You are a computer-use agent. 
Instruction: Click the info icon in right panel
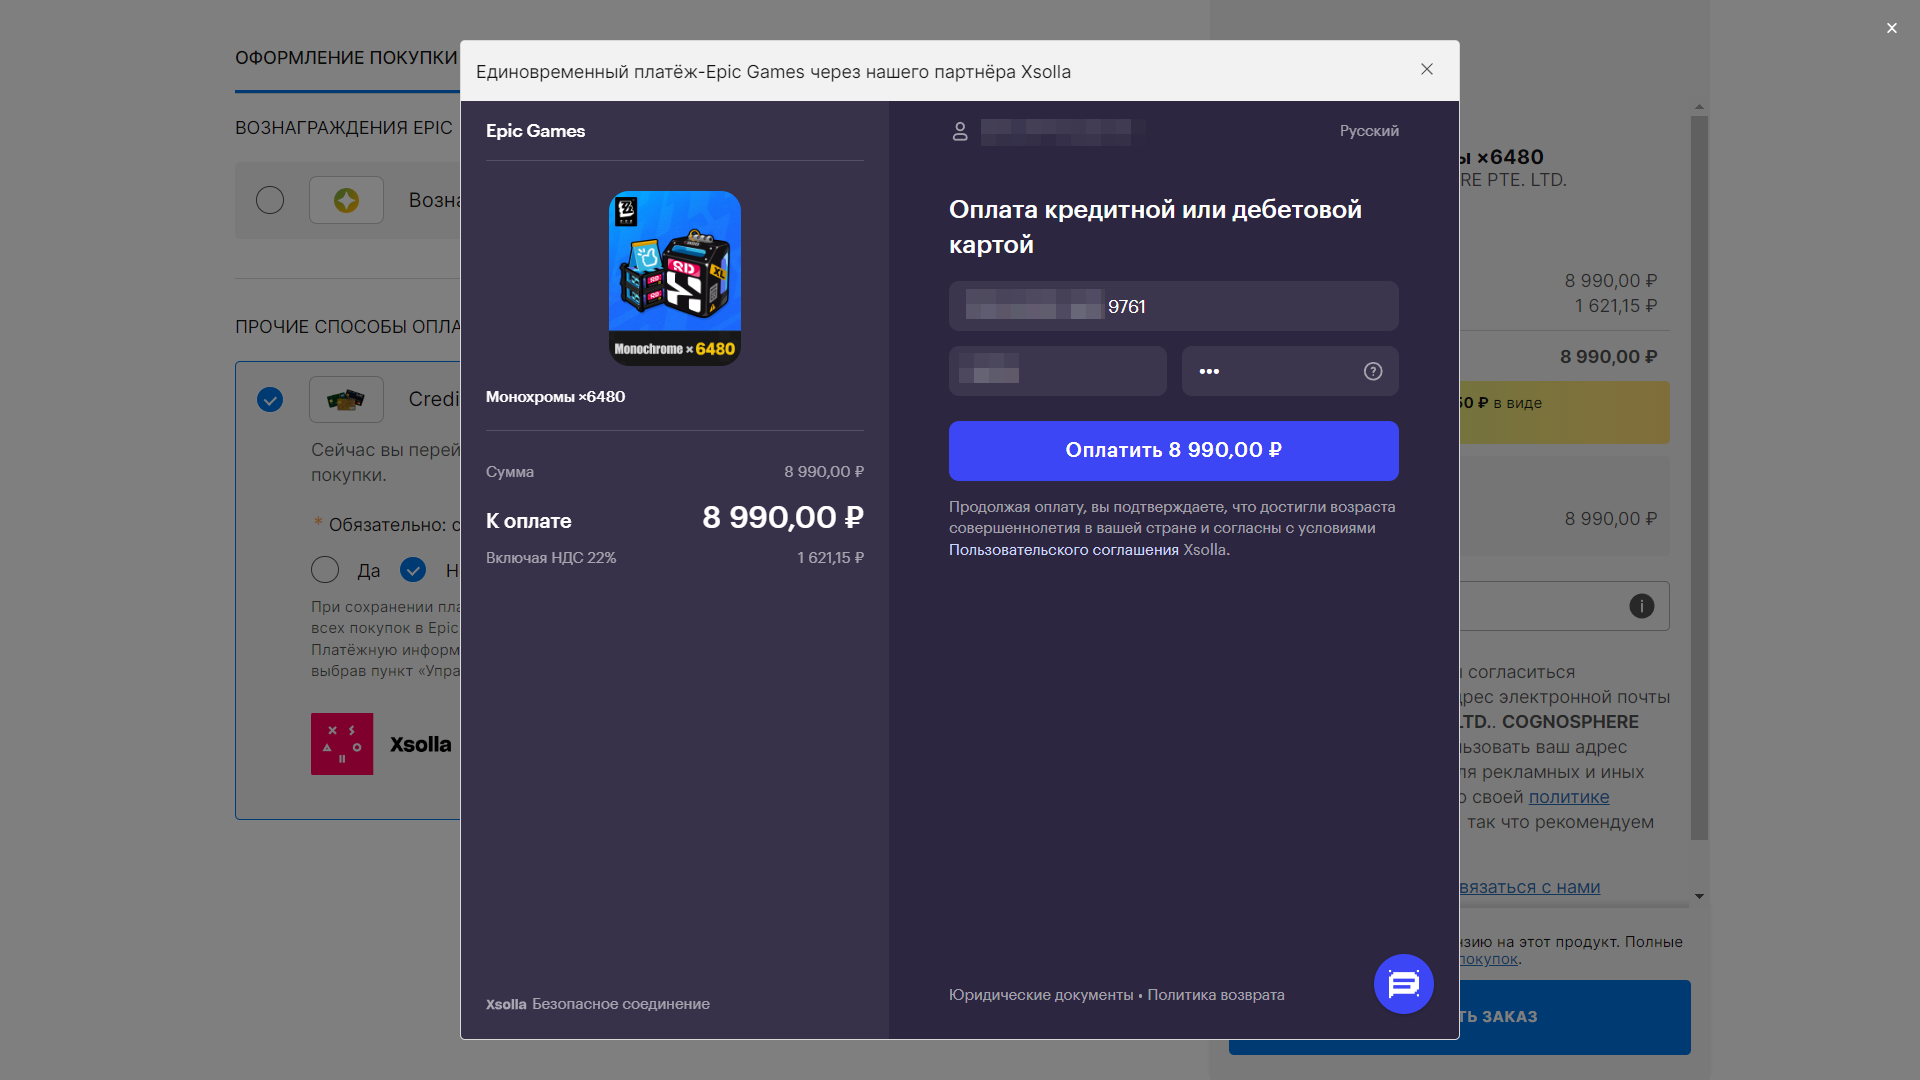(x=1641, y=606)
